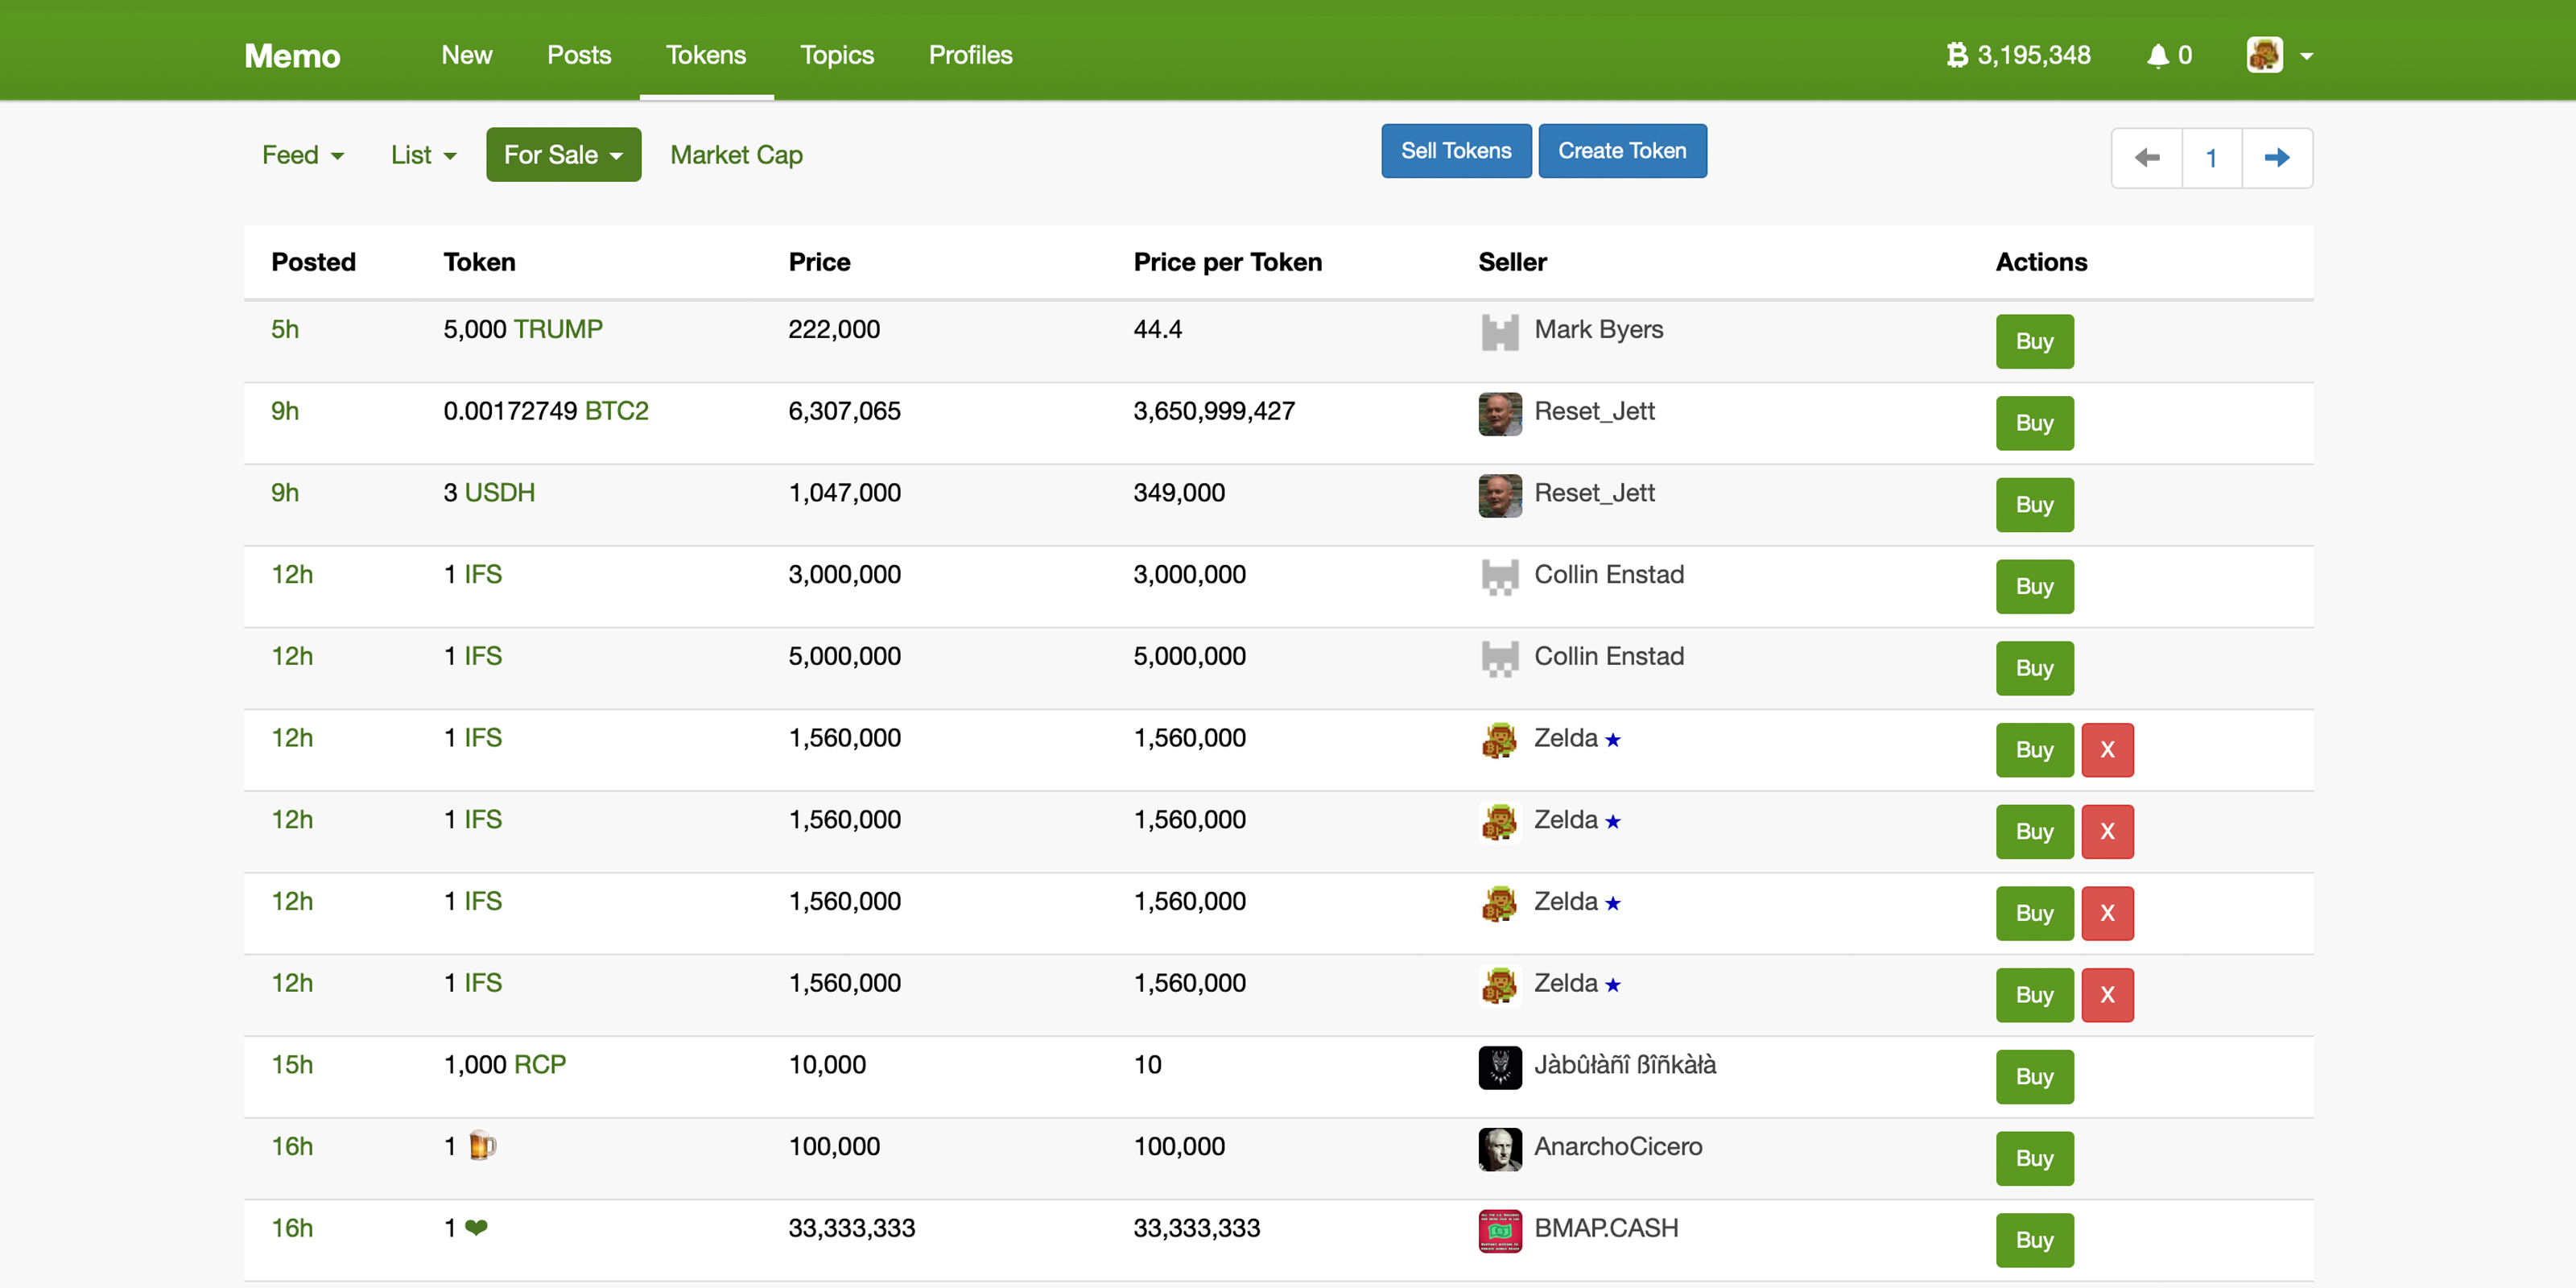Open the Market Cap view
The height and width of the screenshot is (1288, 2576).
[736, 155]
